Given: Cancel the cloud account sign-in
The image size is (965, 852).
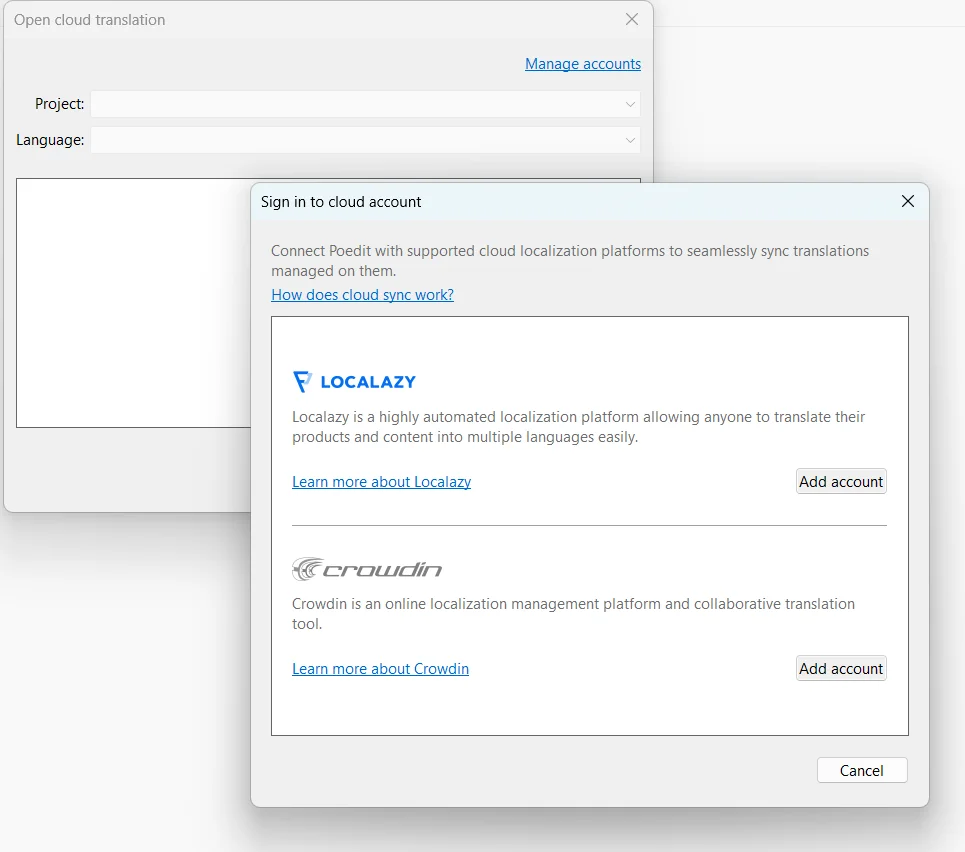Looking at the screenshot, I should [x=861, y=770].
